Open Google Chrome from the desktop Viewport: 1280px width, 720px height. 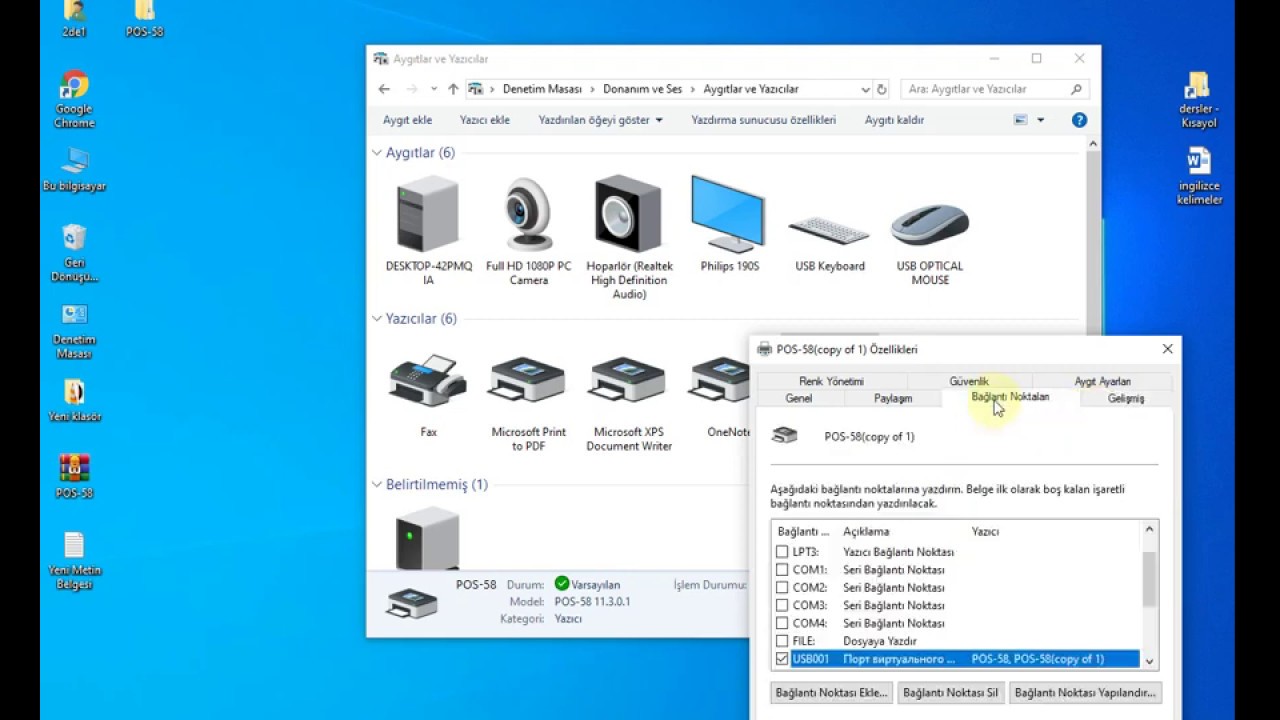(x=74, y=99)
